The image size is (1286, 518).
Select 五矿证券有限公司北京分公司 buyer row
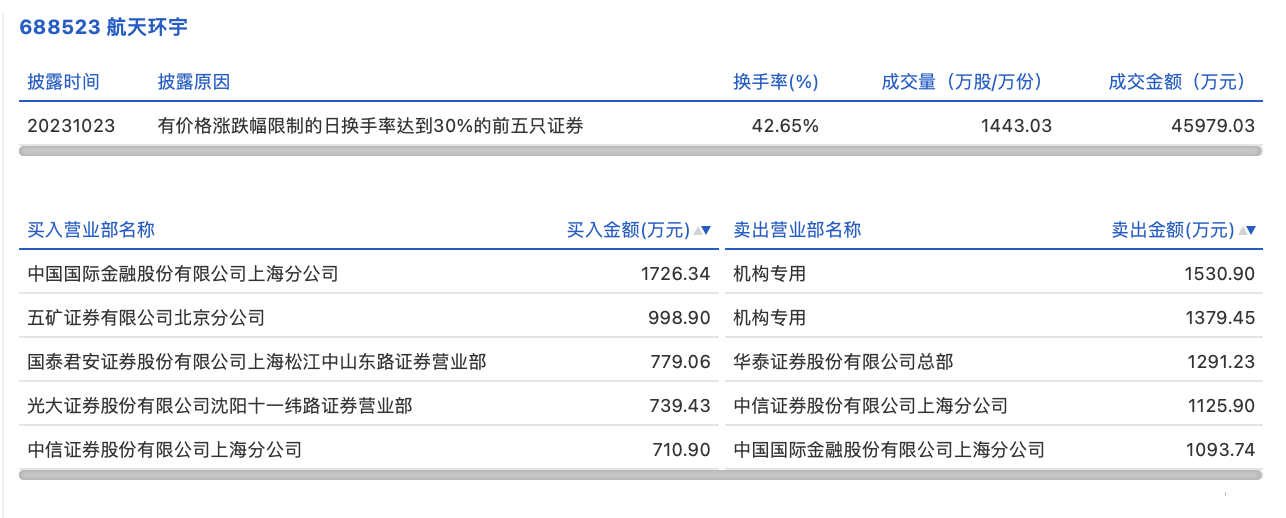click(146, 318)
